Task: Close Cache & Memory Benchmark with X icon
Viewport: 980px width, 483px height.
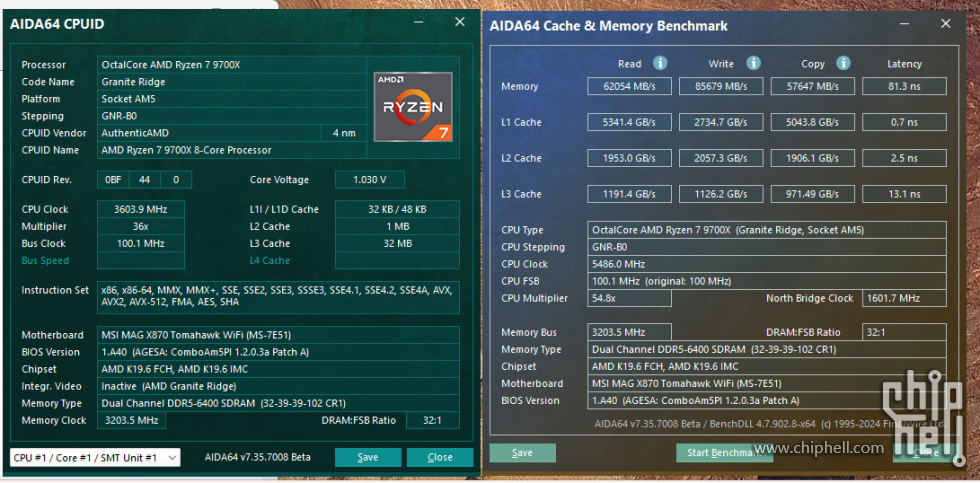Action: pyautogui.click(x=946, y=24)
